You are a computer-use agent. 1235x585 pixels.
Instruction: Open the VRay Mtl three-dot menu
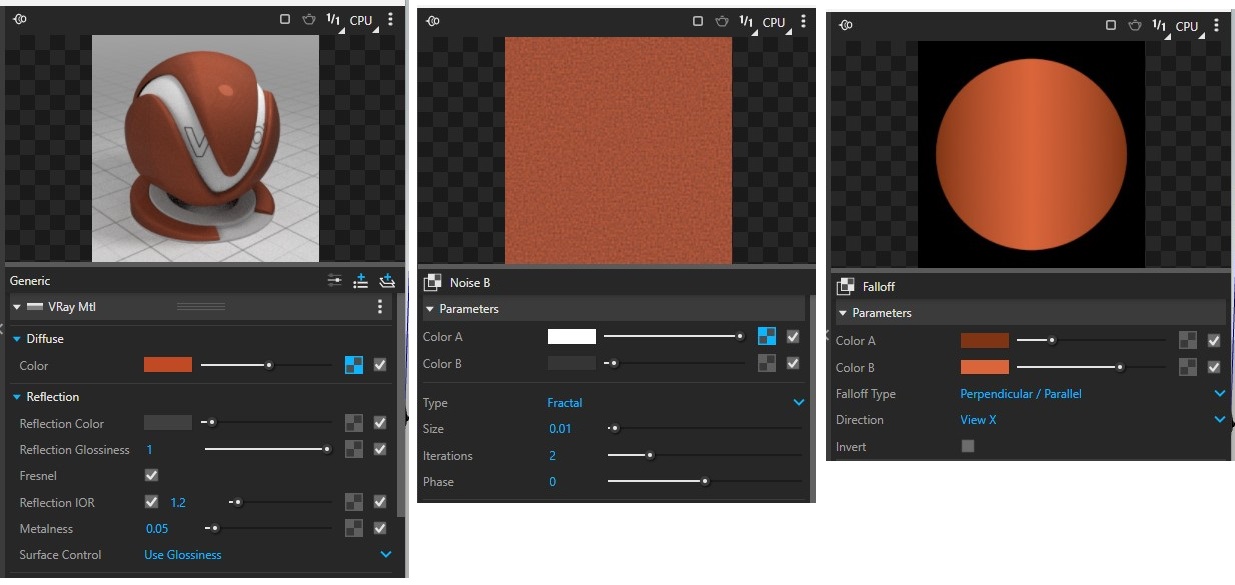coord(380,307)
